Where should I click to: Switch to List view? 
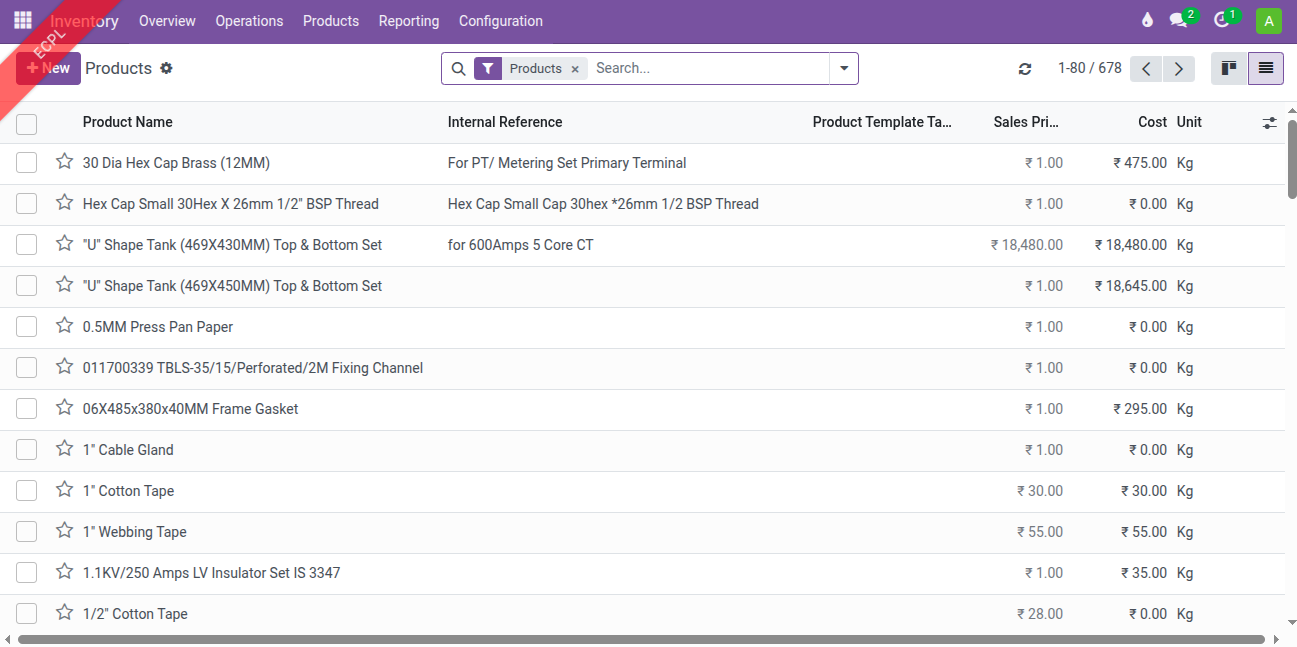pos(1266,68)
